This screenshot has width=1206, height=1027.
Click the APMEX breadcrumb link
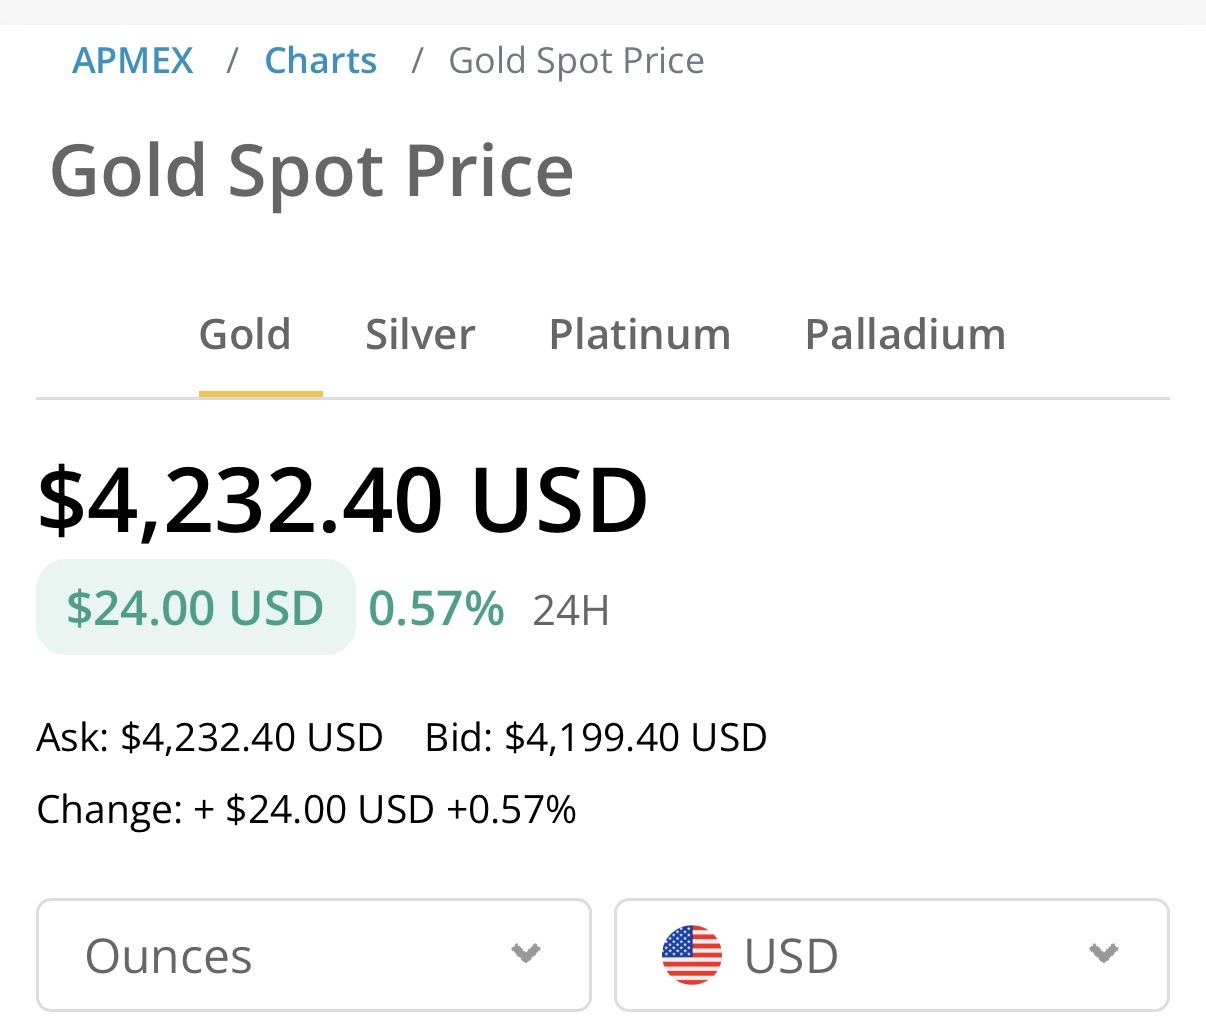click(132, 61)
